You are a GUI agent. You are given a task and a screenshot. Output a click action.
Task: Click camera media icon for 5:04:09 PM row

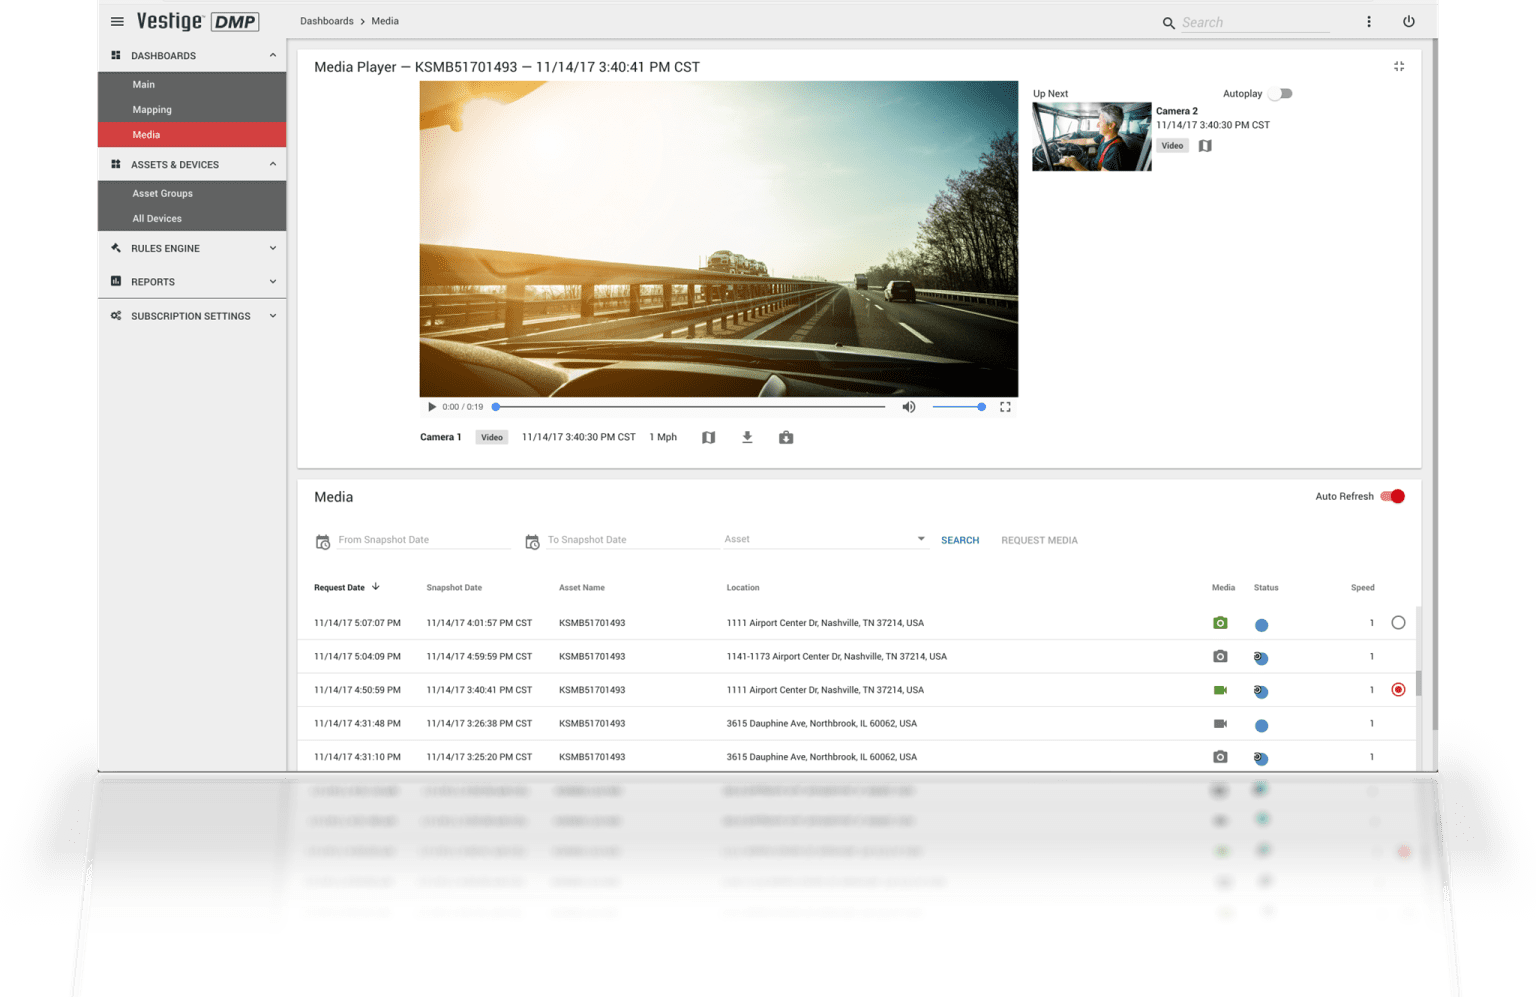1220,657
